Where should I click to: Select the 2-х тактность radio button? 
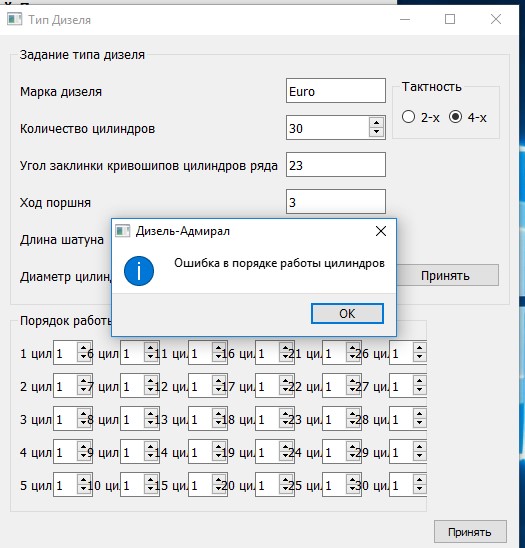pyautogui.click(x=408, y=117)
